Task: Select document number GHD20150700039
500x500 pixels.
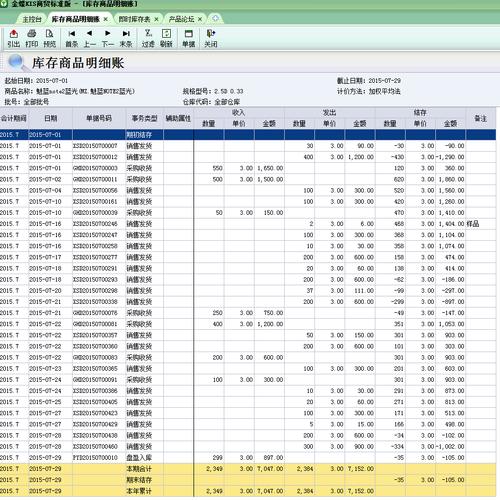Action: (x=95, y=213)
